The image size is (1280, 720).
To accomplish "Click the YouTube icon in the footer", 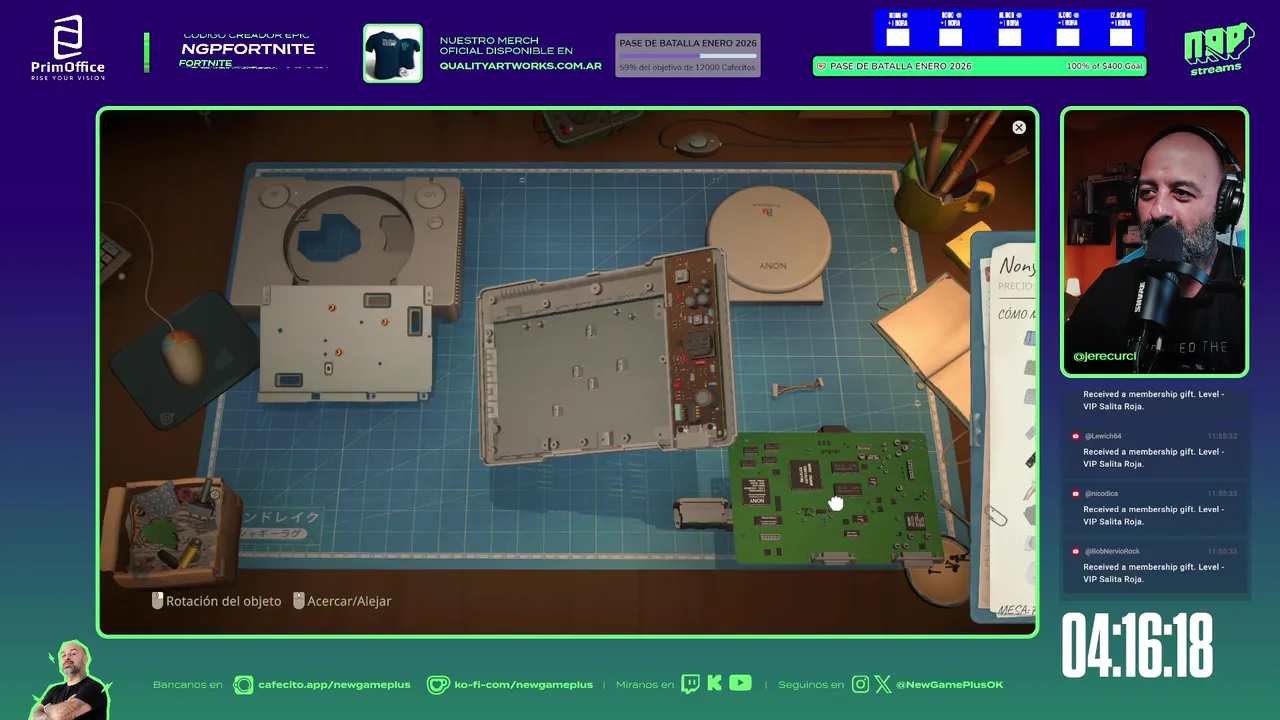I will [740, 684].
